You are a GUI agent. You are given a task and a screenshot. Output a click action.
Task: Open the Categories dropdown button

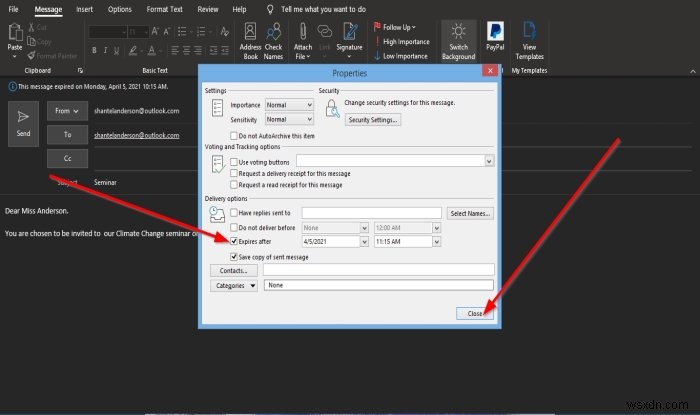click(234, 286)
